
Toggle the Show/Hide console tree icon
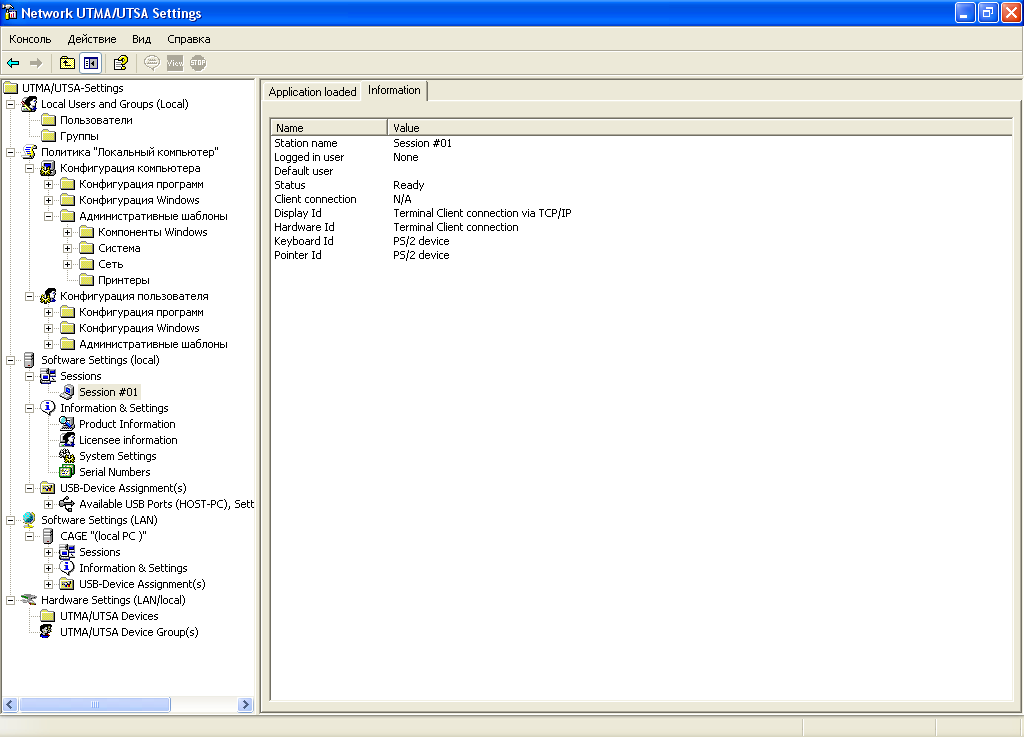pyautogui.click(x=91, y=63)
